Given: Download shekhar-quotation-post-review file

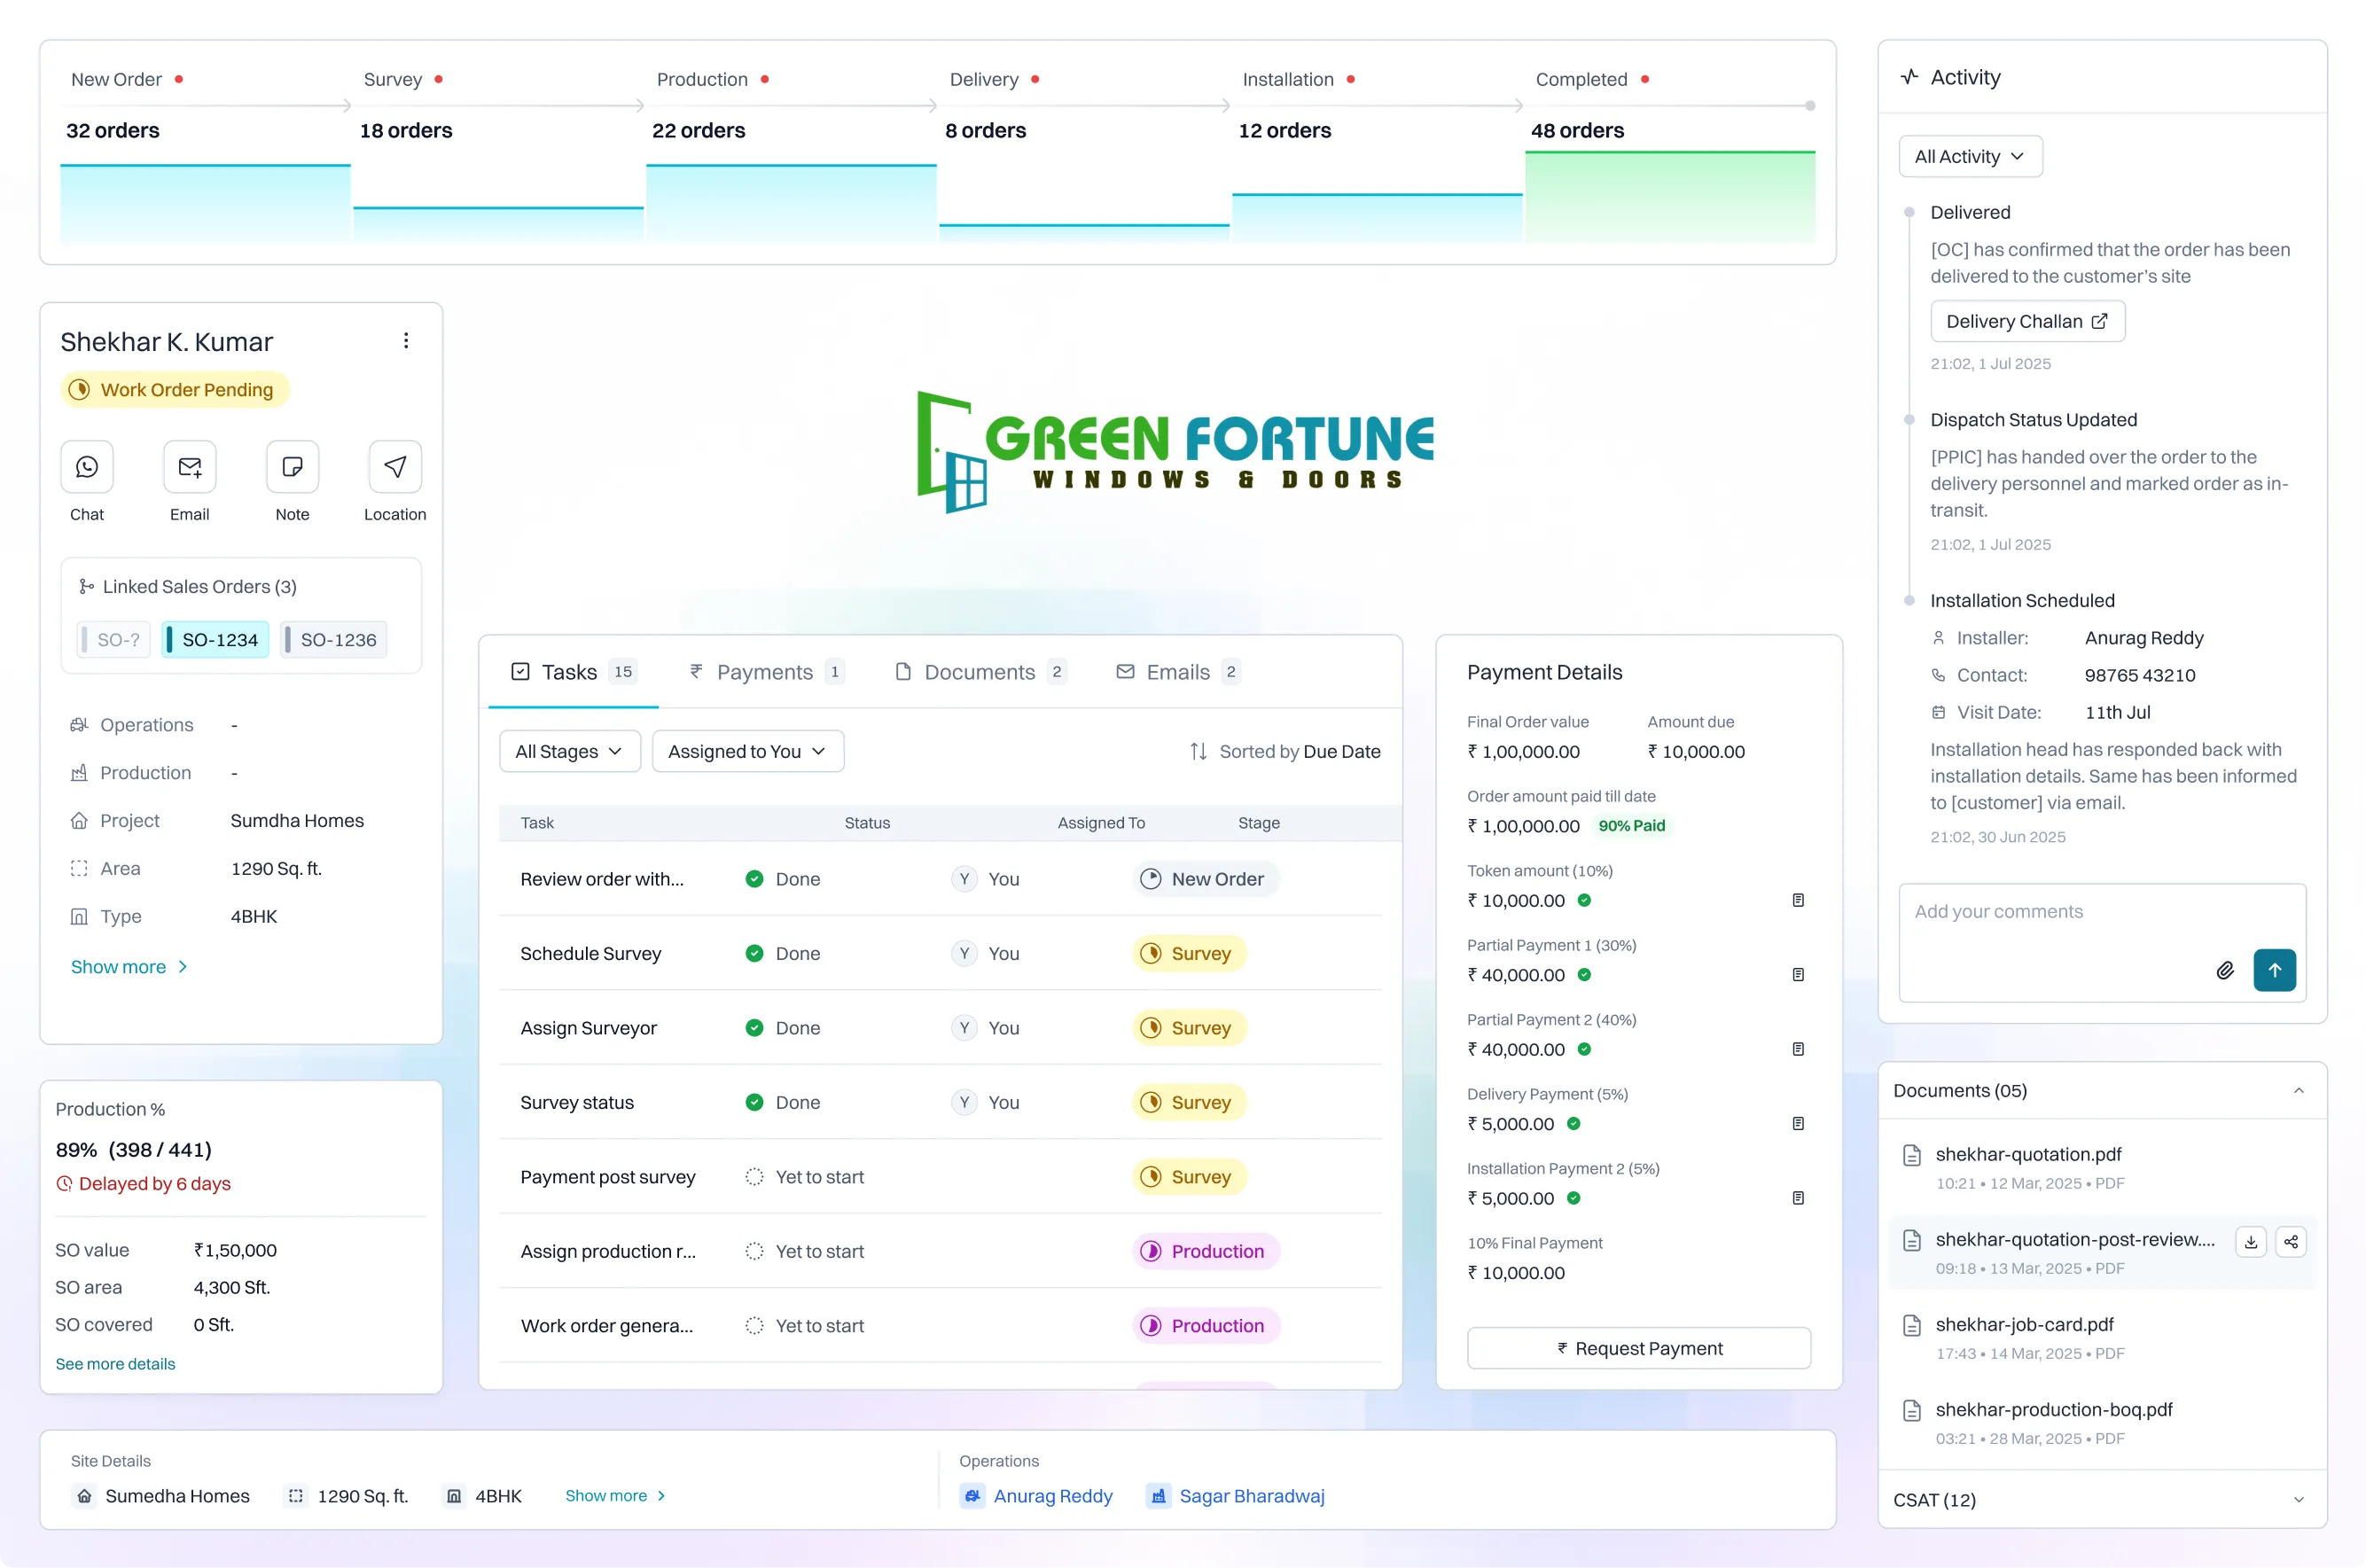Looking at the screenshot, I should (x=2251, y=1242).
